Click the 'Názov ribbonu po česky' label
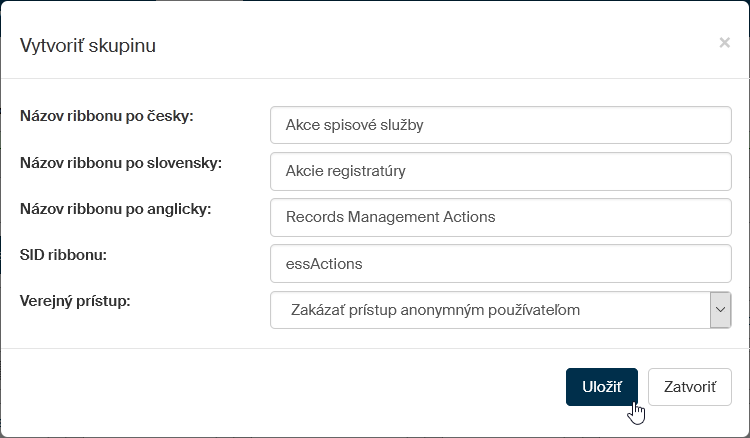The width and height of the screenshot is (750, 438). click(106, 116)
